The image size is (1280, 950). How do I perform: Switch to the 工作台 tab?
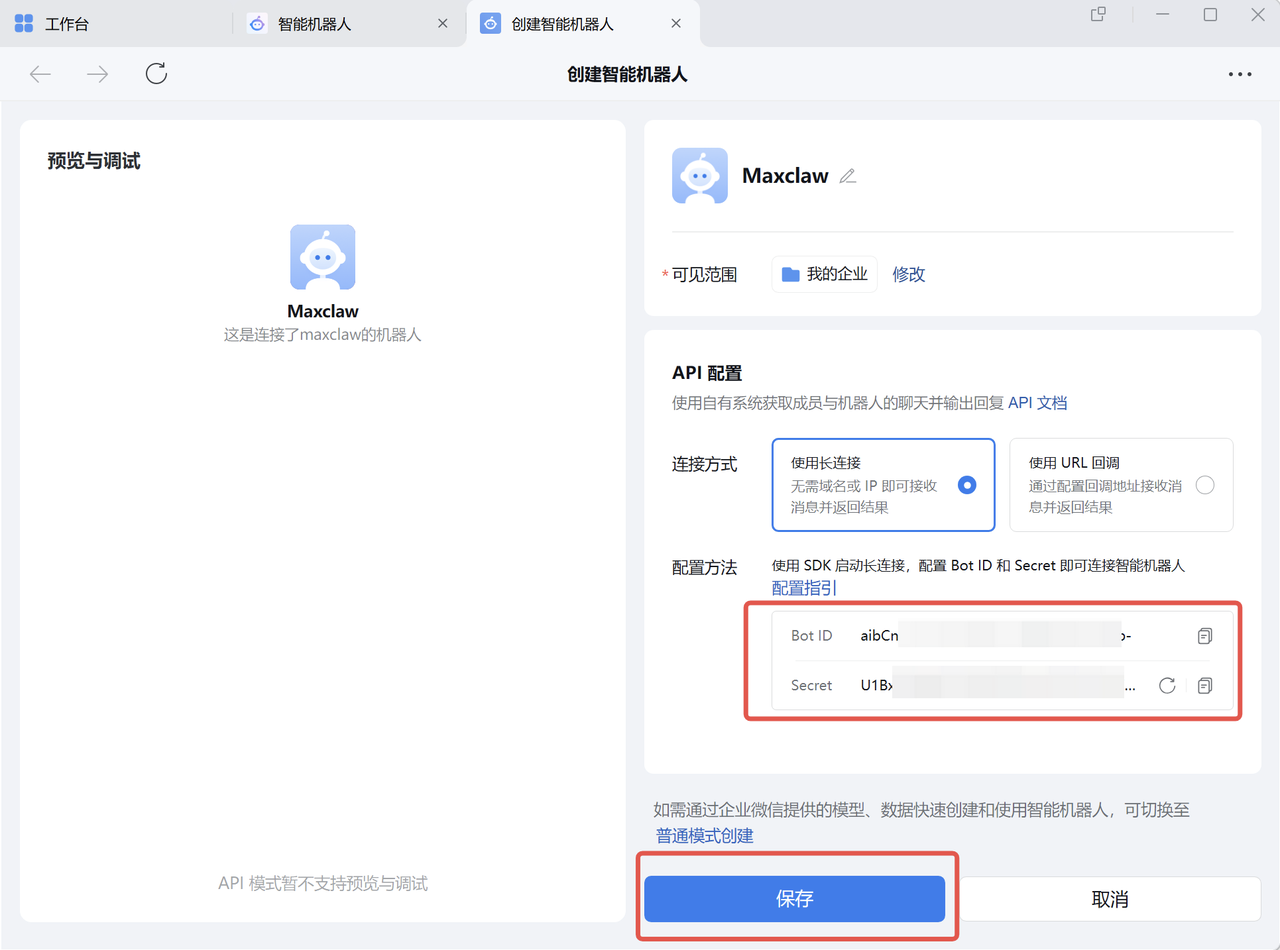click(66, 23)
